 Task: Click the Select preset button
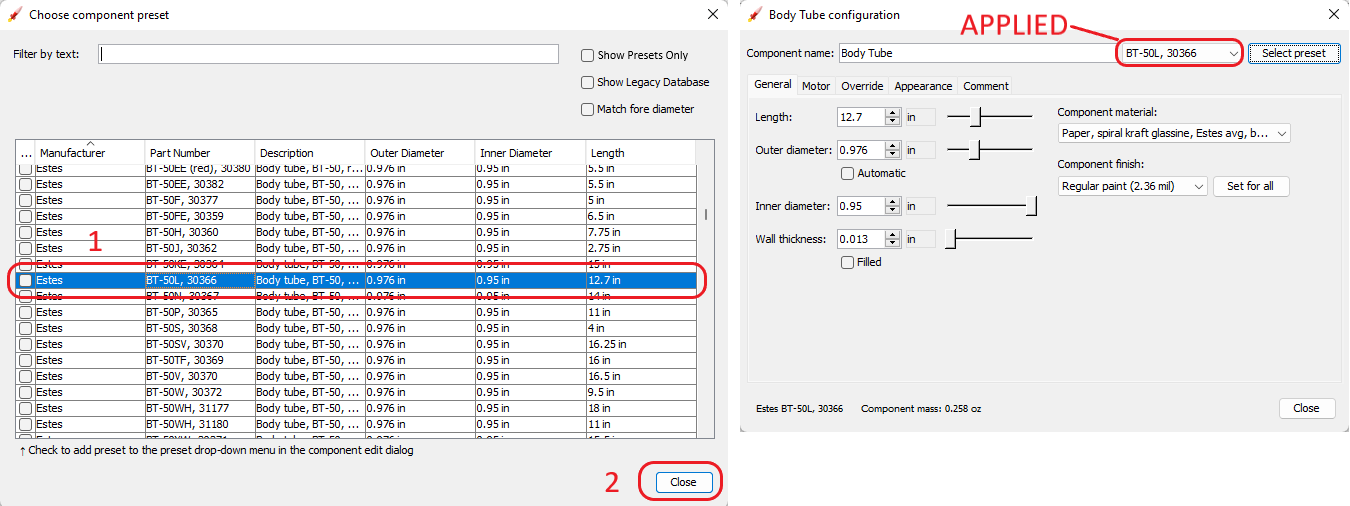click(x=1294, y=53)
